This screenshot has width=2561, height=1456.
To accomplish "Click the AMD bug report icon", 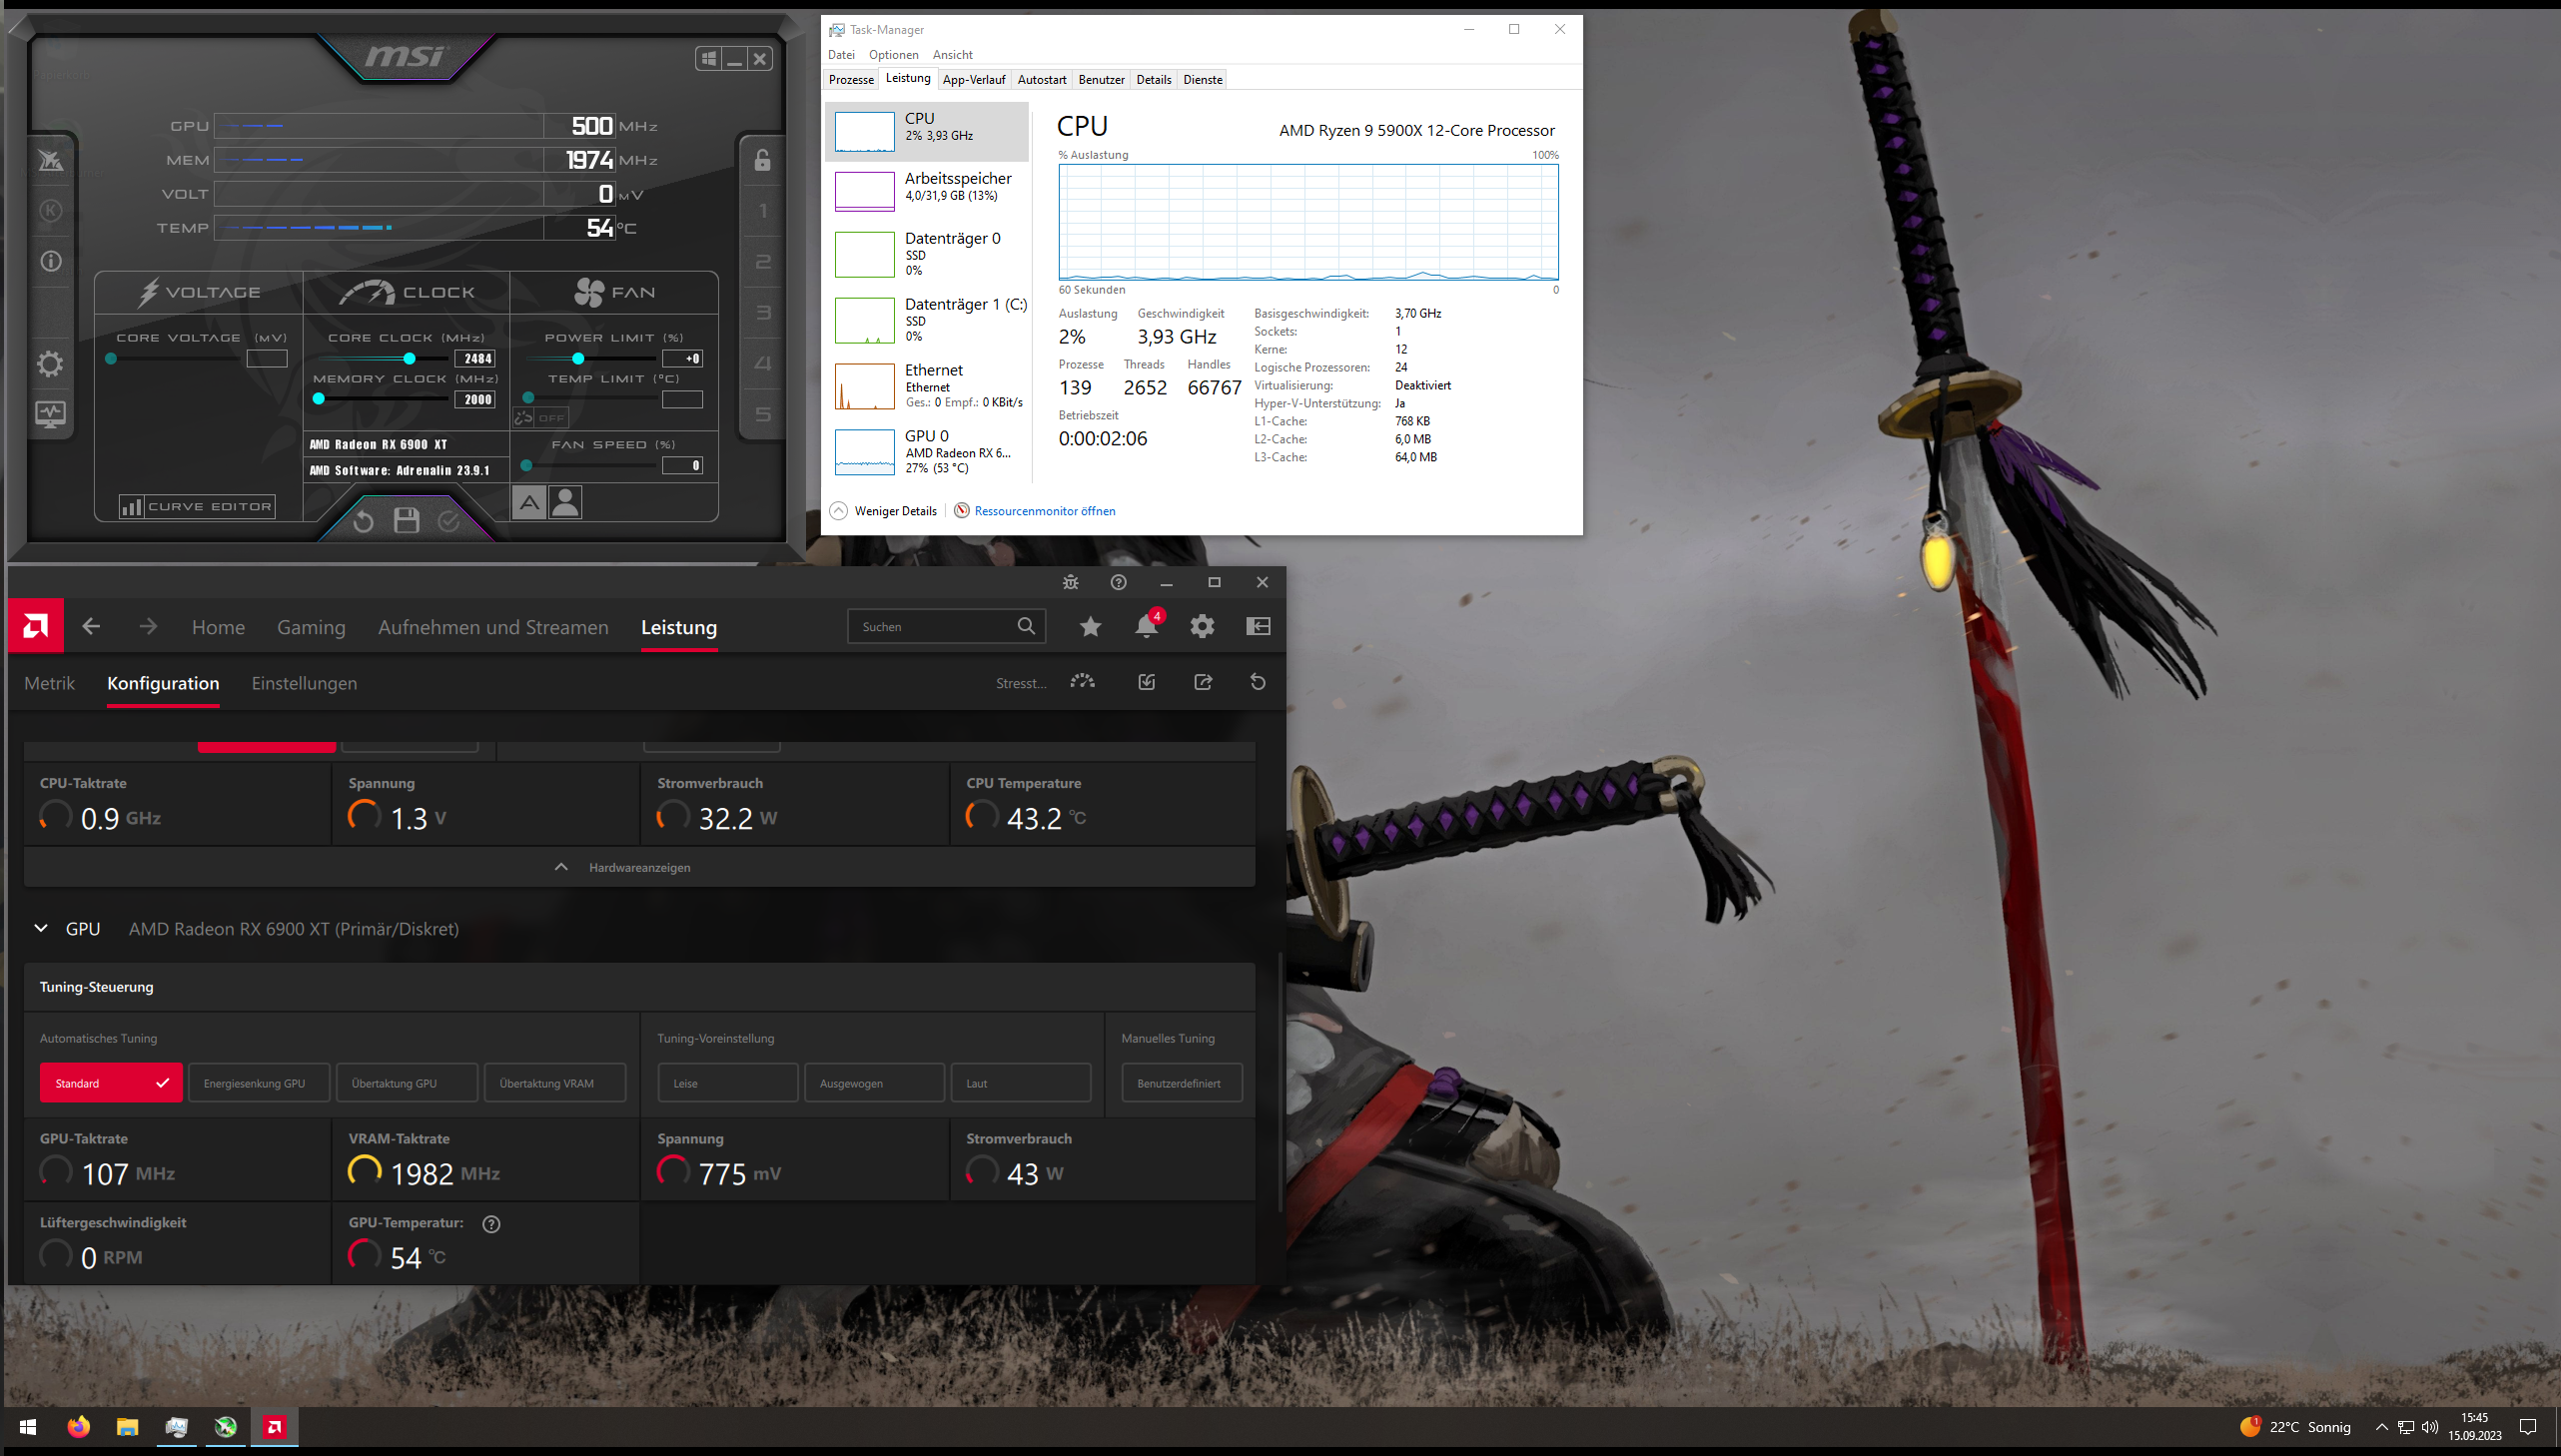I will (x=1070, y=583).
